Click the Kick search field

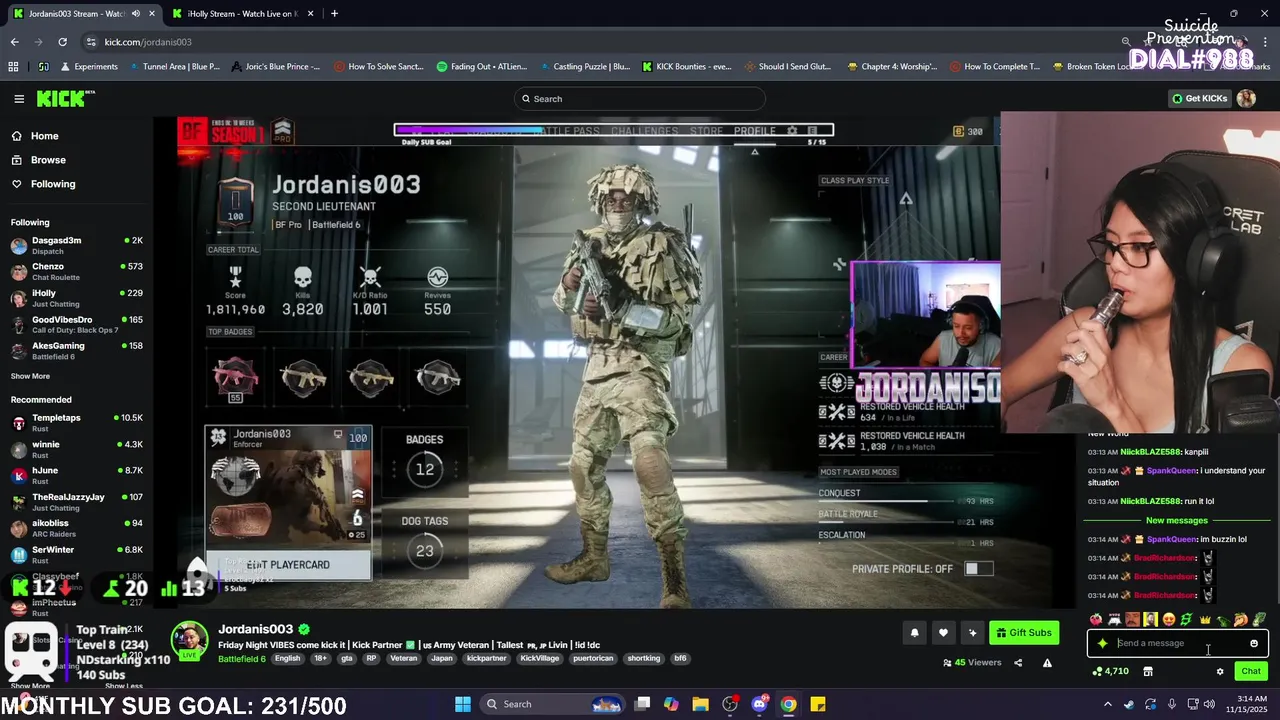tap(640, 99)
